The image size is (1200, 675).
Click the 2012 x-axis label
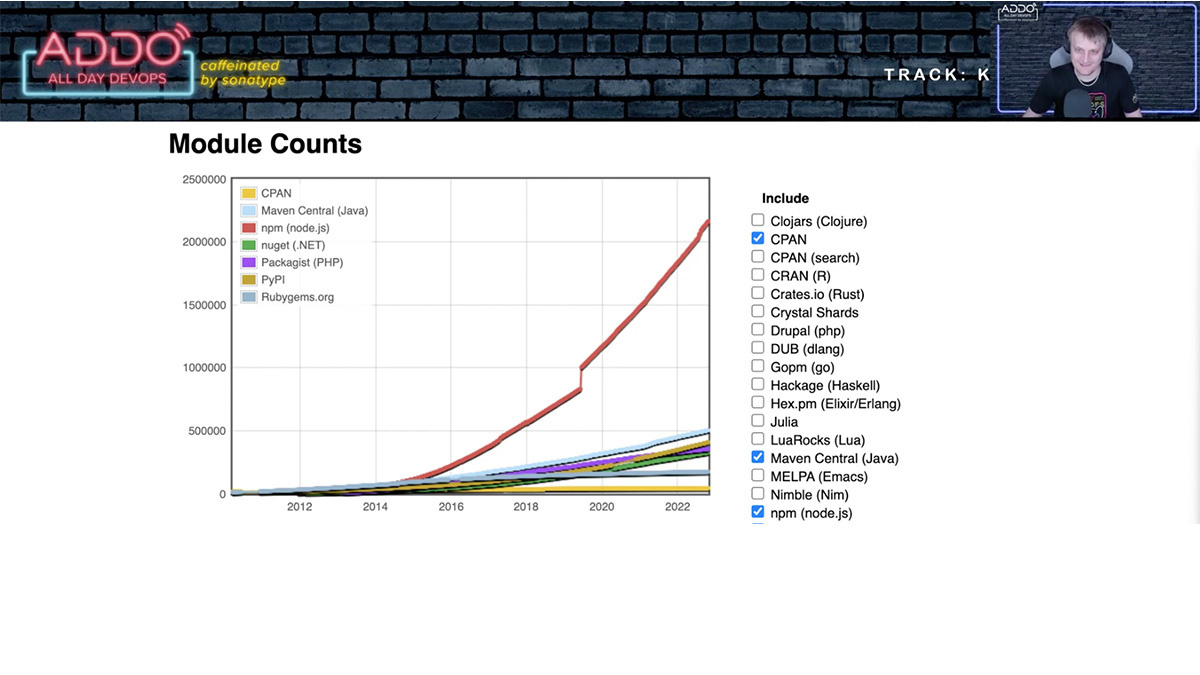(299, 507)
